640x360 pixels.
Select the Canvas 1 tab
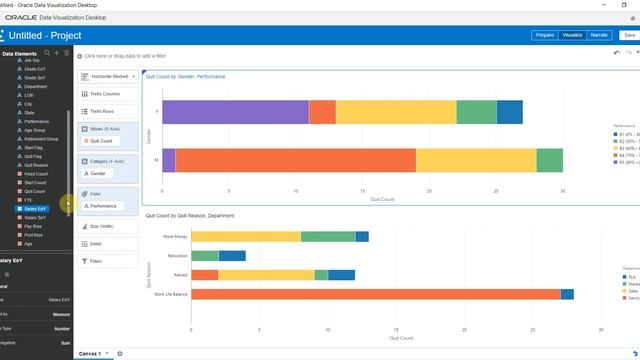click(x=89, y=353)
